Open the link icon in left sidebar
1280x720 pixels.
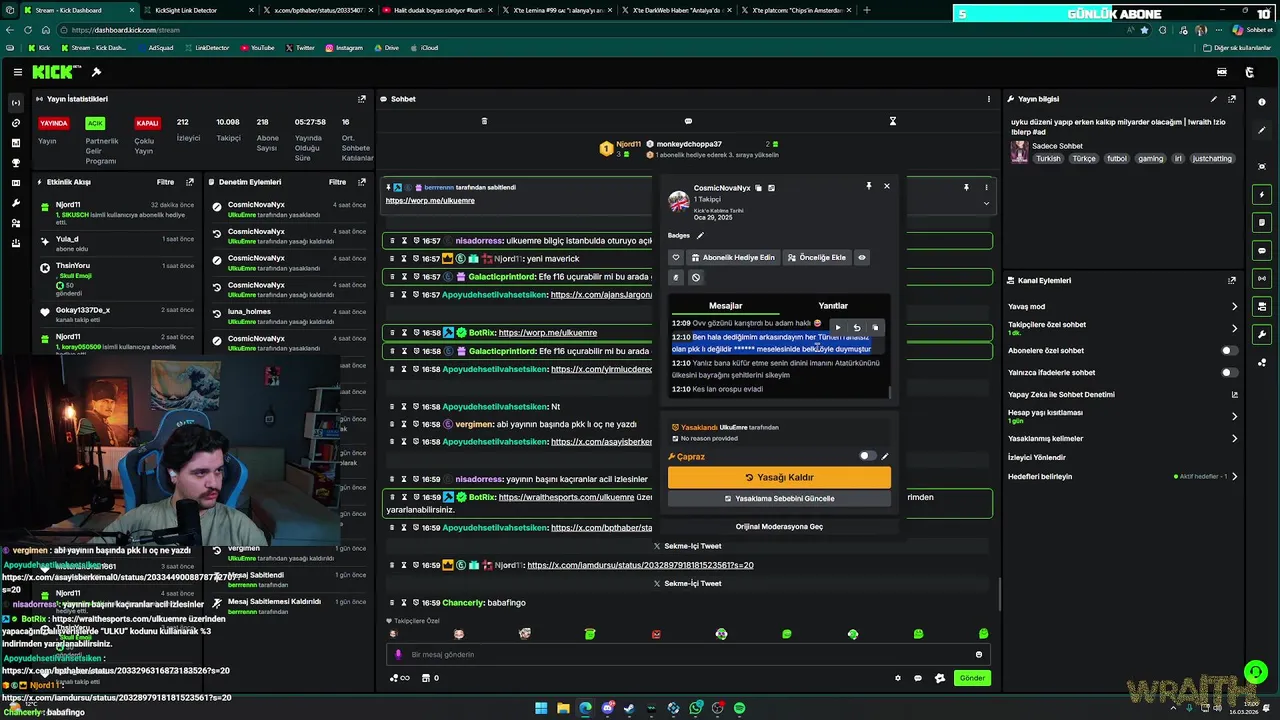pyautogui.click(x=15, y=123)
